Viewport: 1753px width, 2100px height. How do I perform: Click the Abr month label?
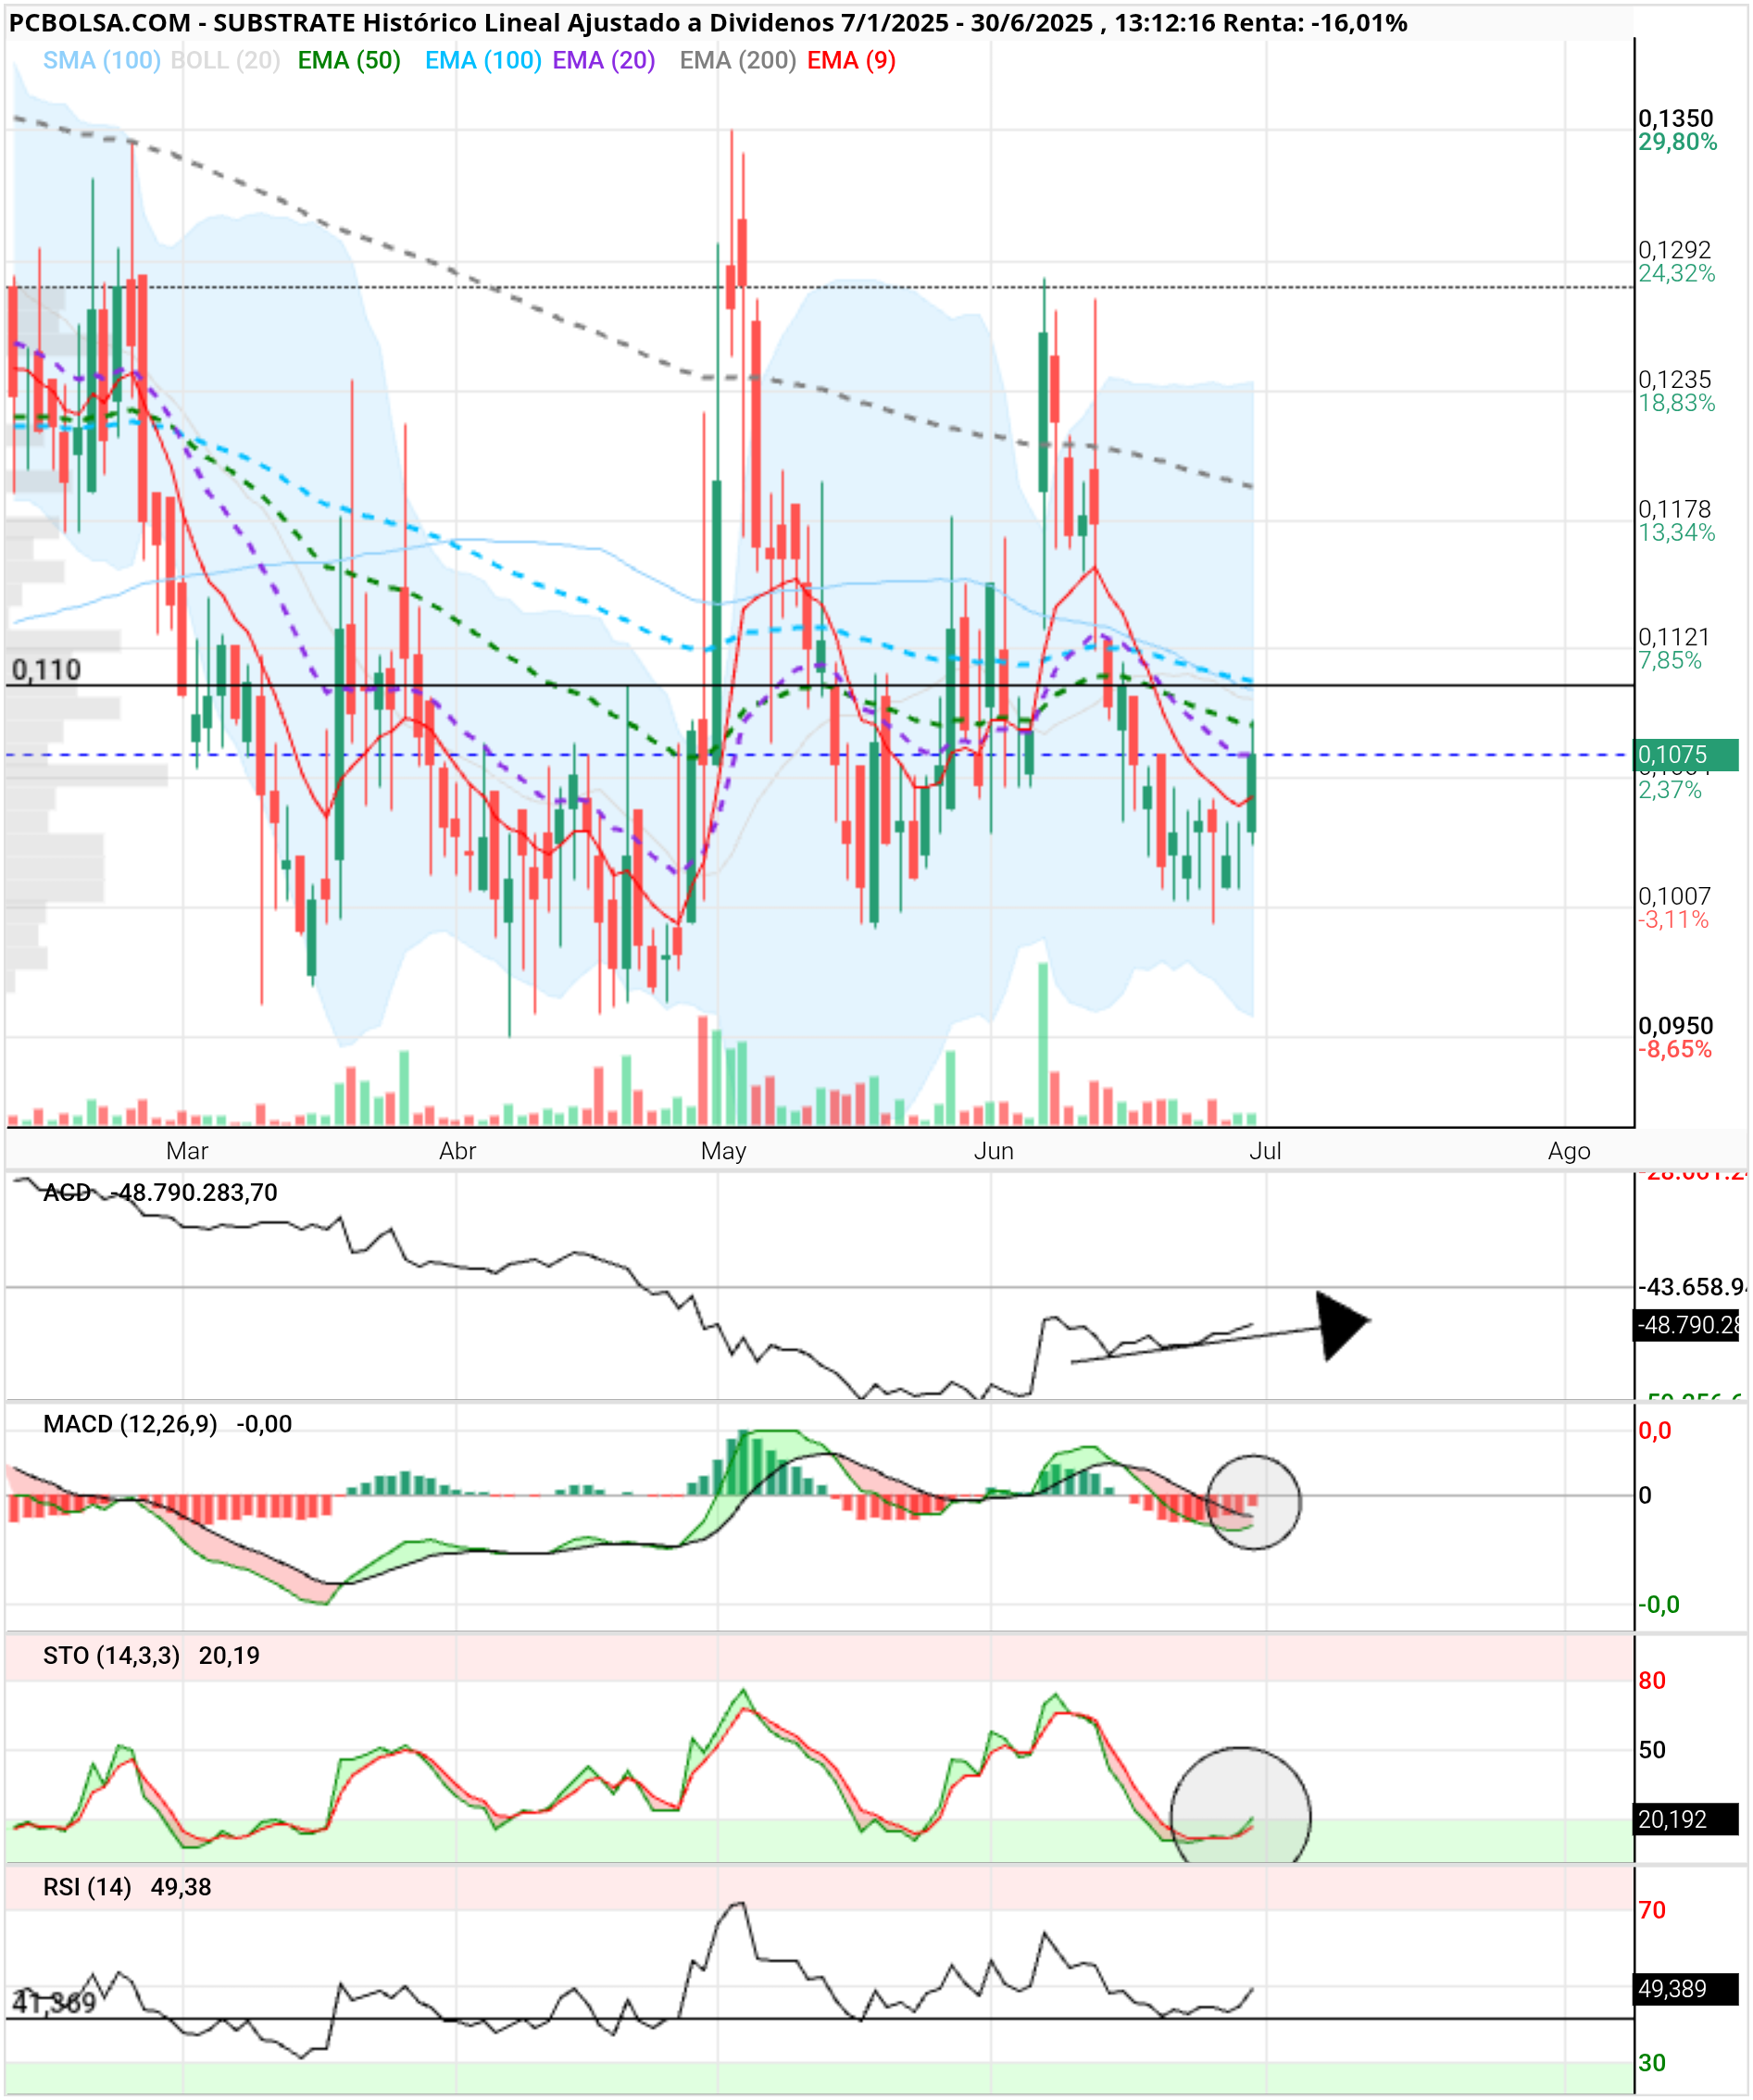tap(458, 1151)
